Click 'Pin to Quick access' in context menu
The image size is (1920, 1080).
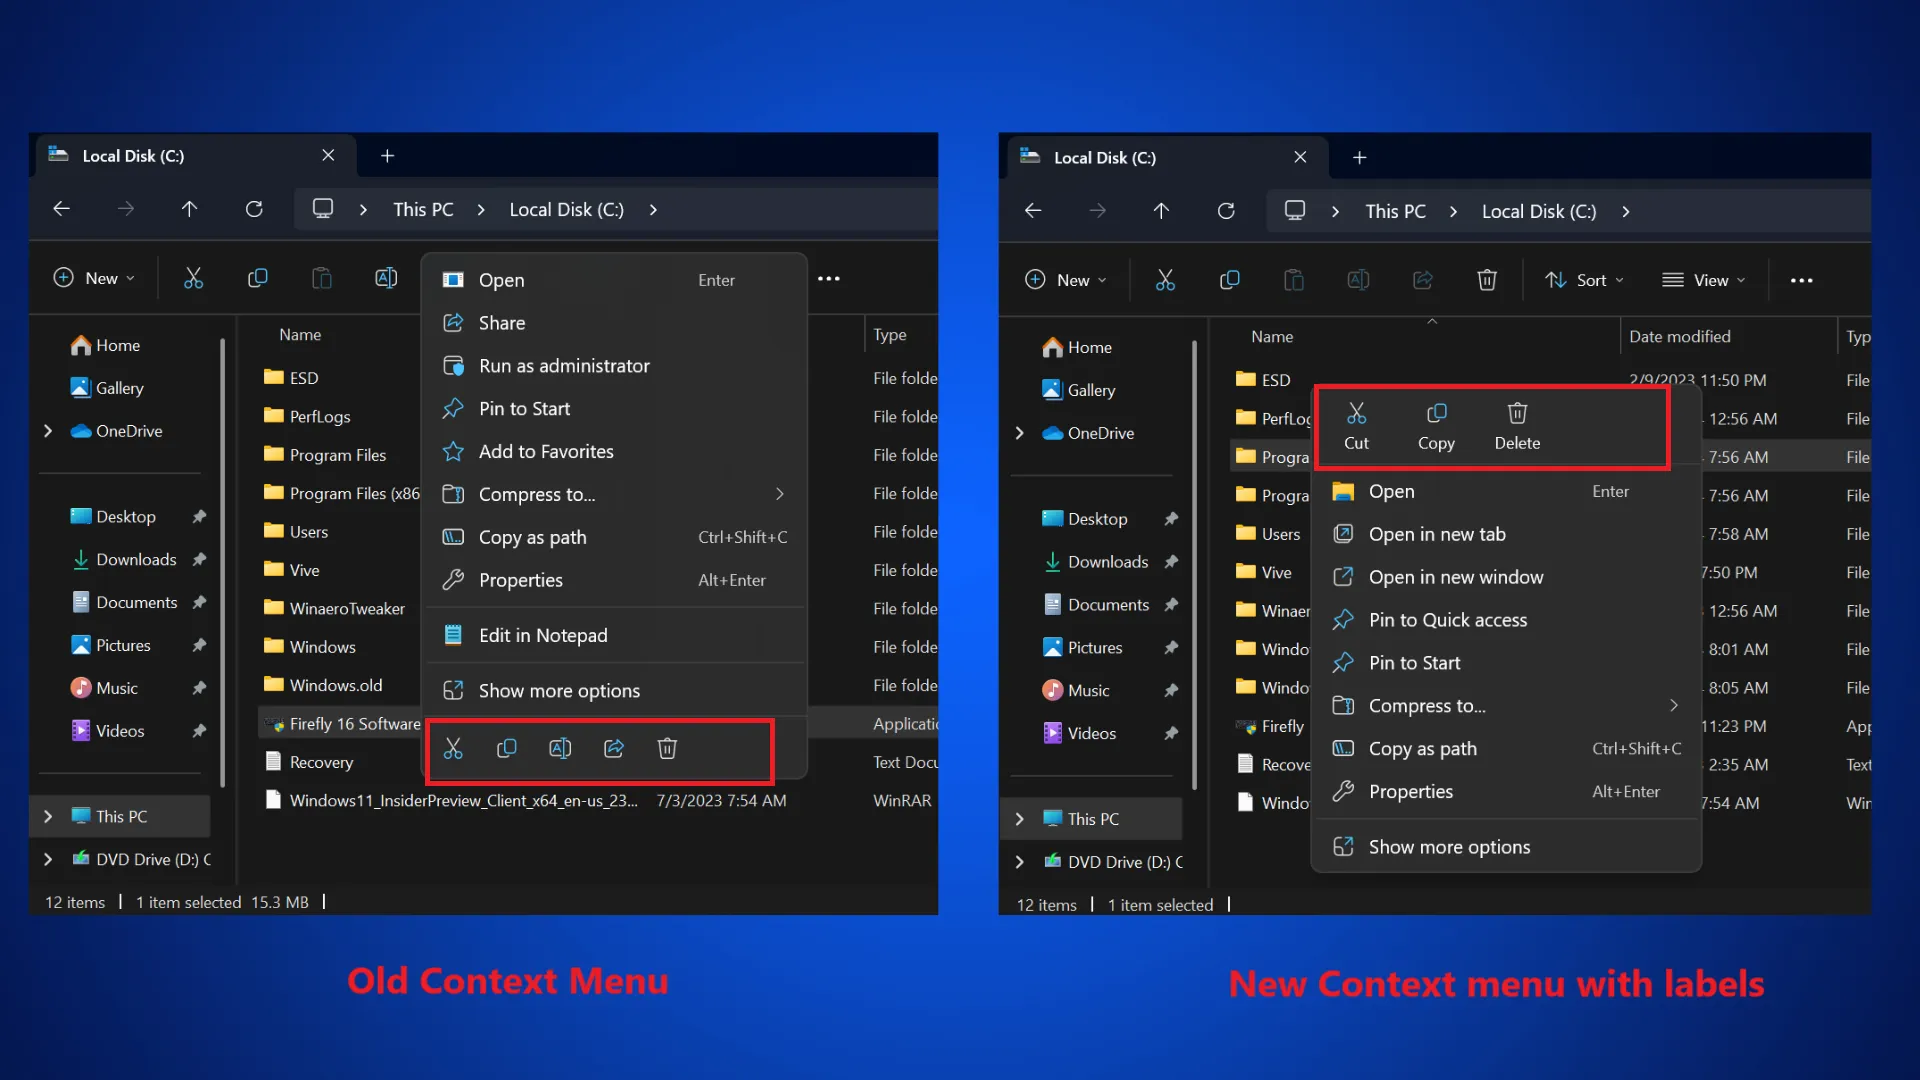click(x=1448, y=618)
